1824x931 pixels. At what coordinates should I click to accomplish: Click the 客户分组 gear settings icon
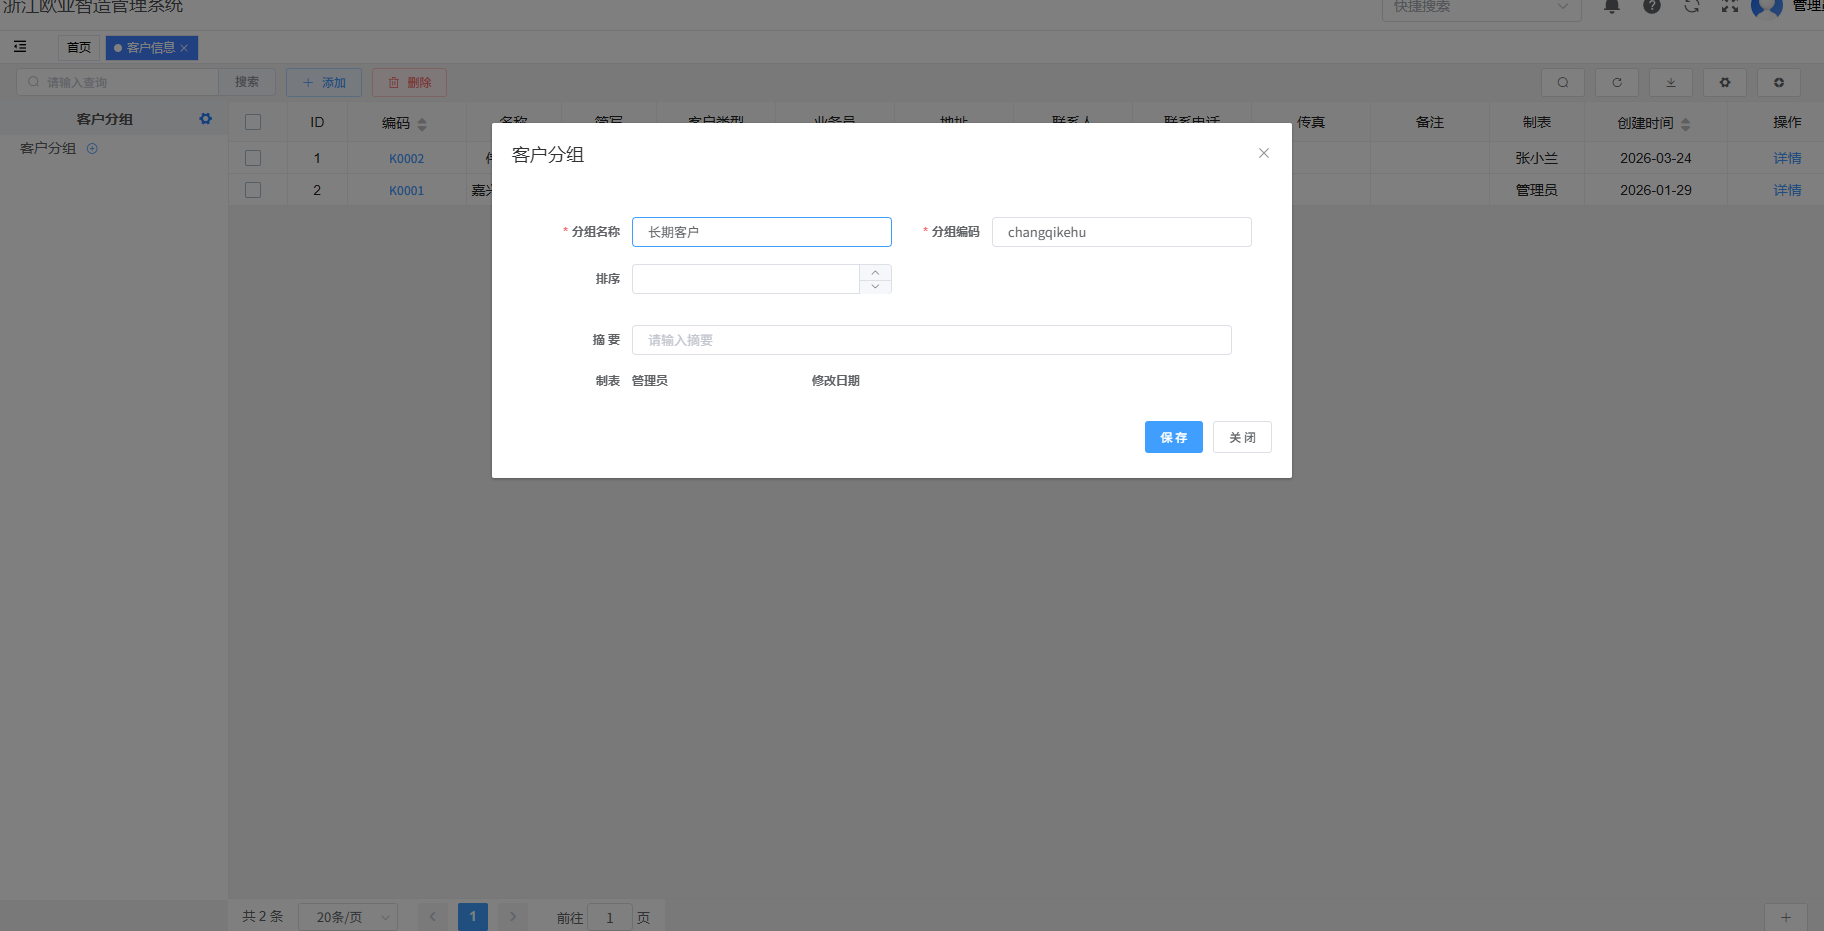click(x=205, y=119)
